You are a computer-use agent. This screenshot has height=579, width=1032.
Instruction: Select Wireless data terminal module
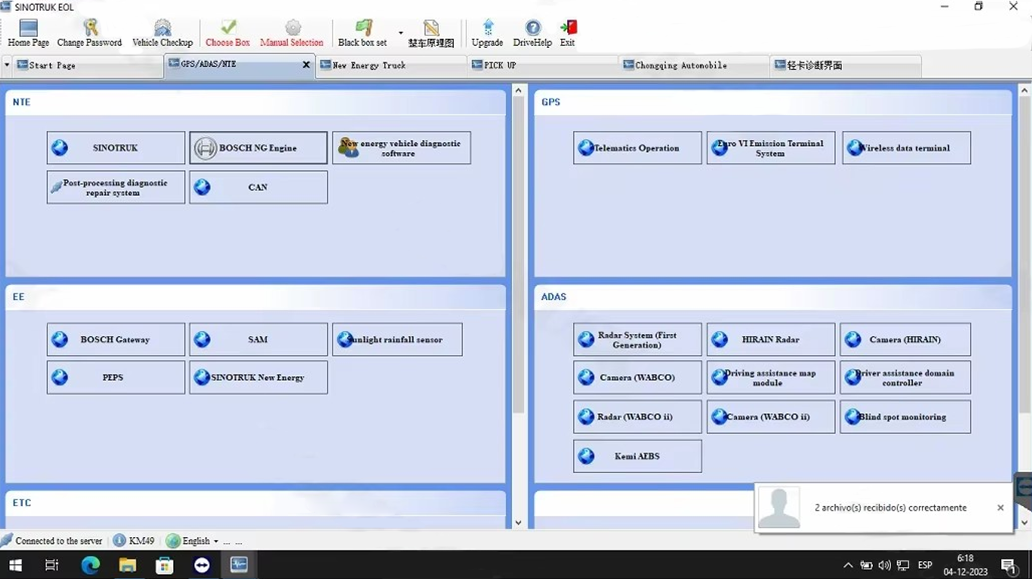tap(906, 148)
